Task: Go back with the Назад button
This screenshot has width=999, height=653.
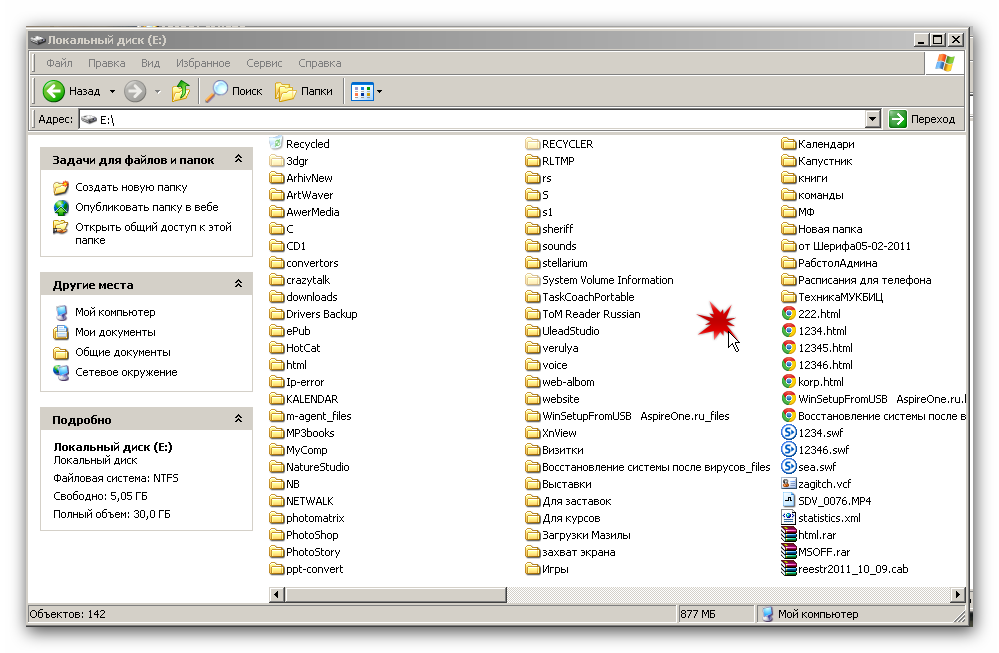Action: [x=71, y=91]
